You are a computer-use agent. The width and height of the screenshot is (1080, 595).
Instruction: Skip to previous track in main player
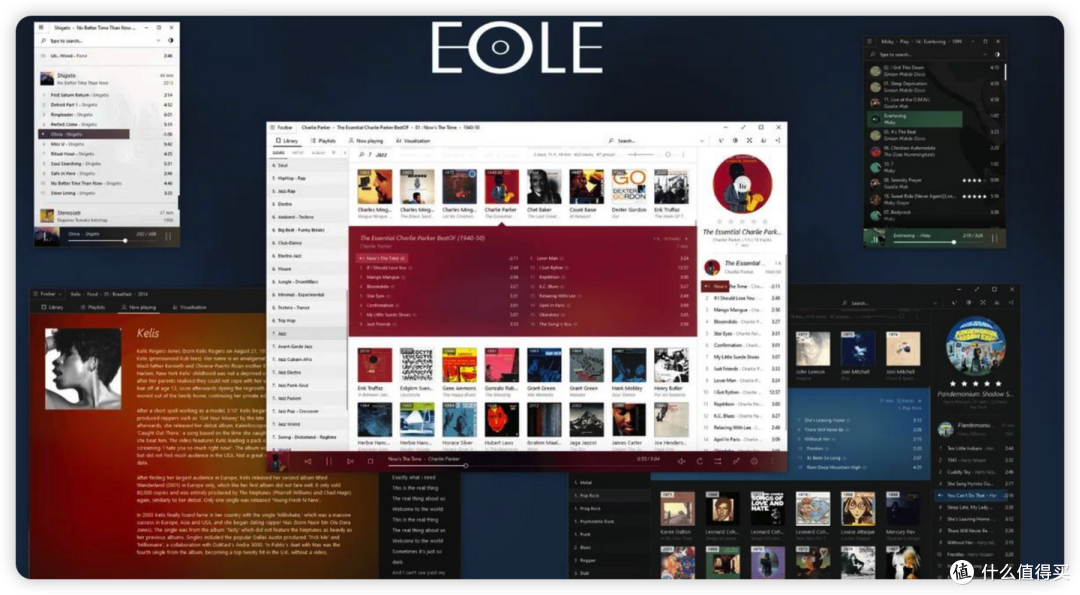coord(307,461)
